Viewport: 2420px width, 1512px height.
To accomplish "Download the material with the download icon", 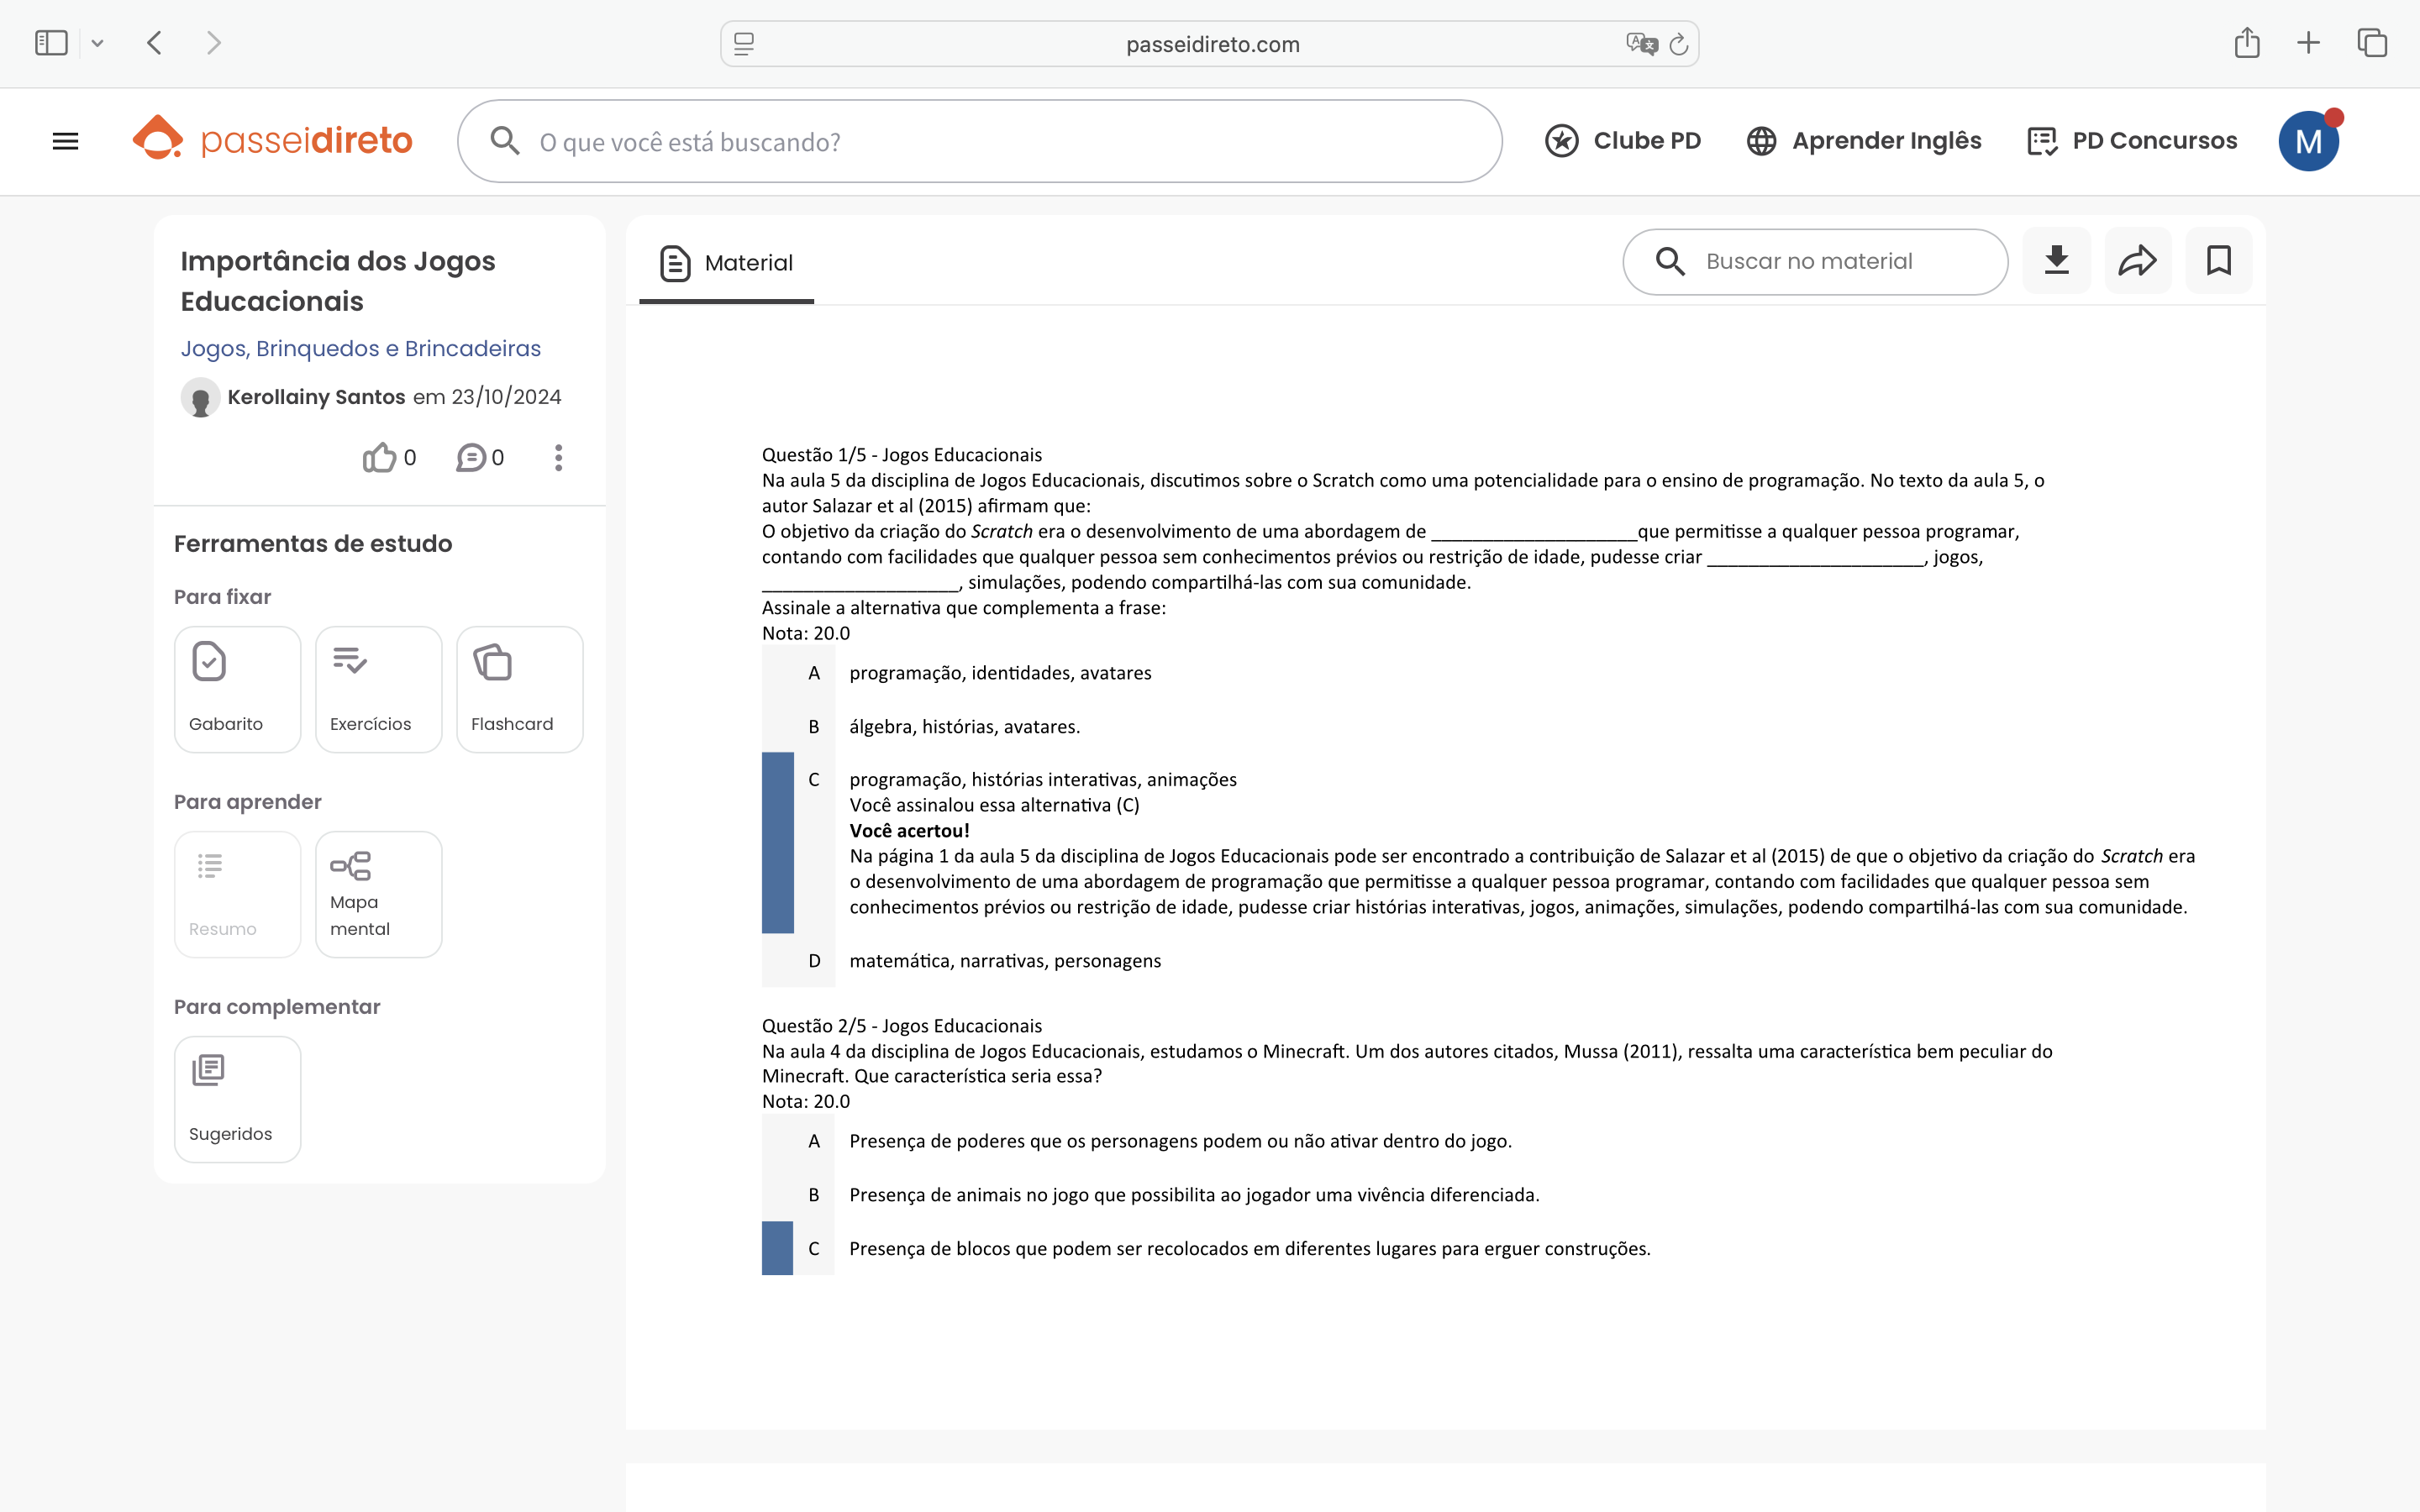I will coord(2056,261).
